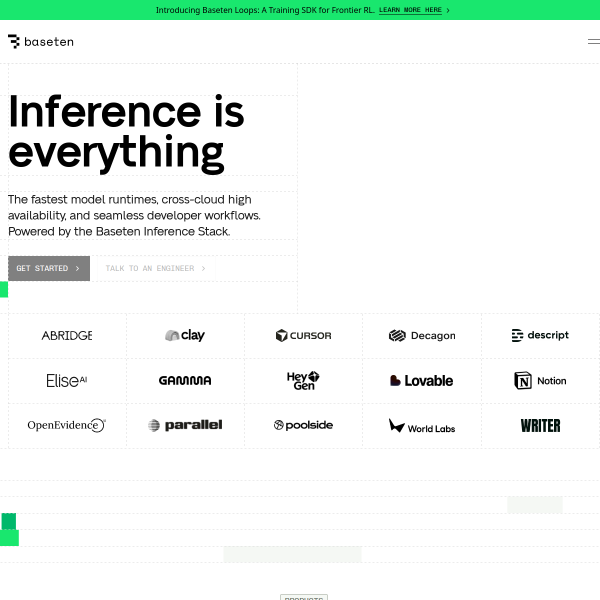Click the Parallel logo

[x=185, y=425]
